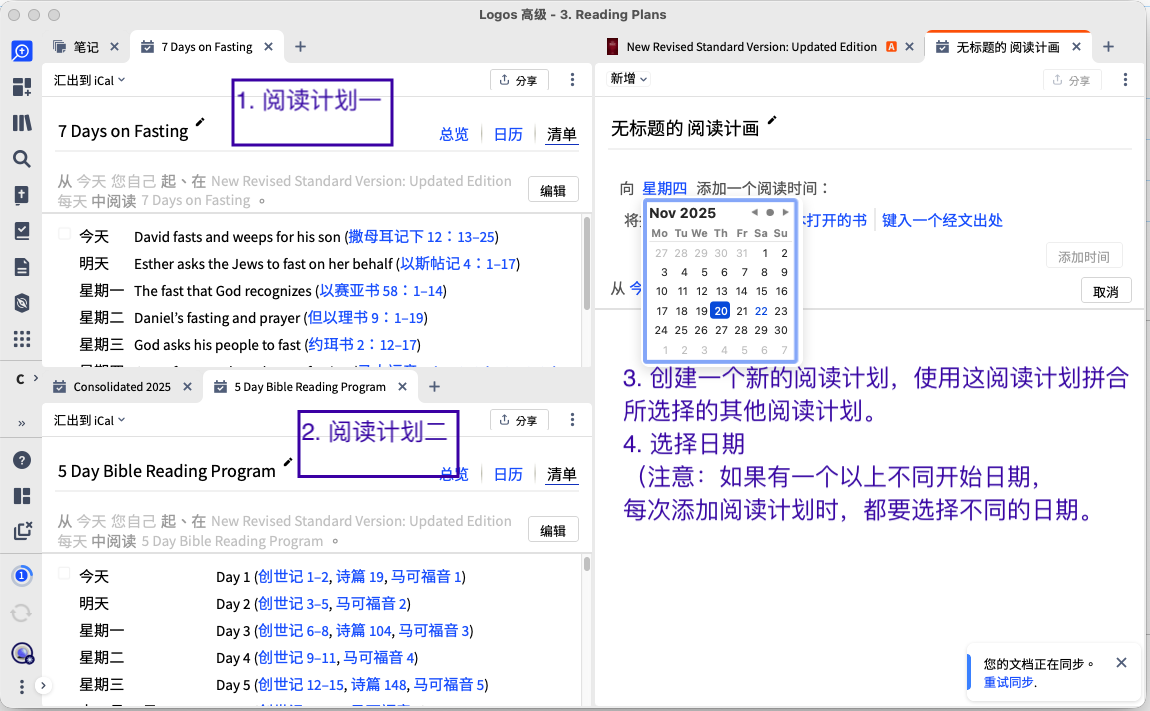Viewport: 1150px width, 711px height.
Task: Open the Bible cross book icon in sidebar
Action: [22, 194]
